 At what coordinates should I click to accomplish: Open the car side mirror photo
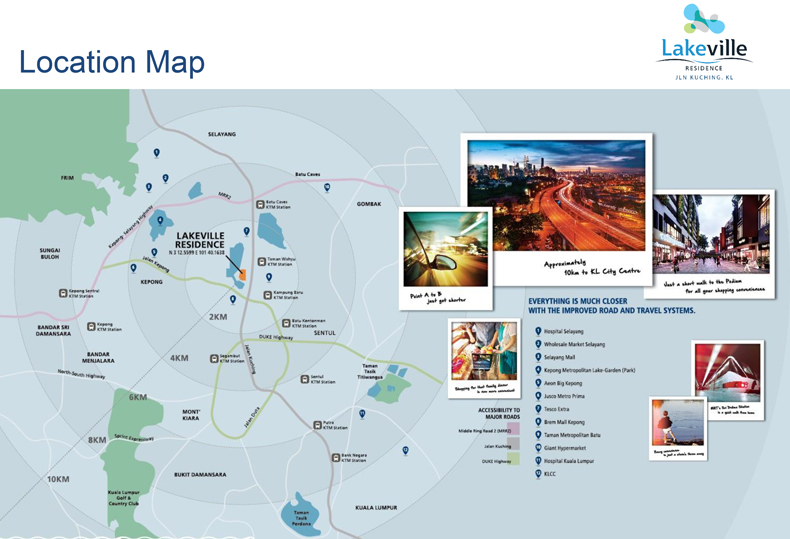point(446,249)
